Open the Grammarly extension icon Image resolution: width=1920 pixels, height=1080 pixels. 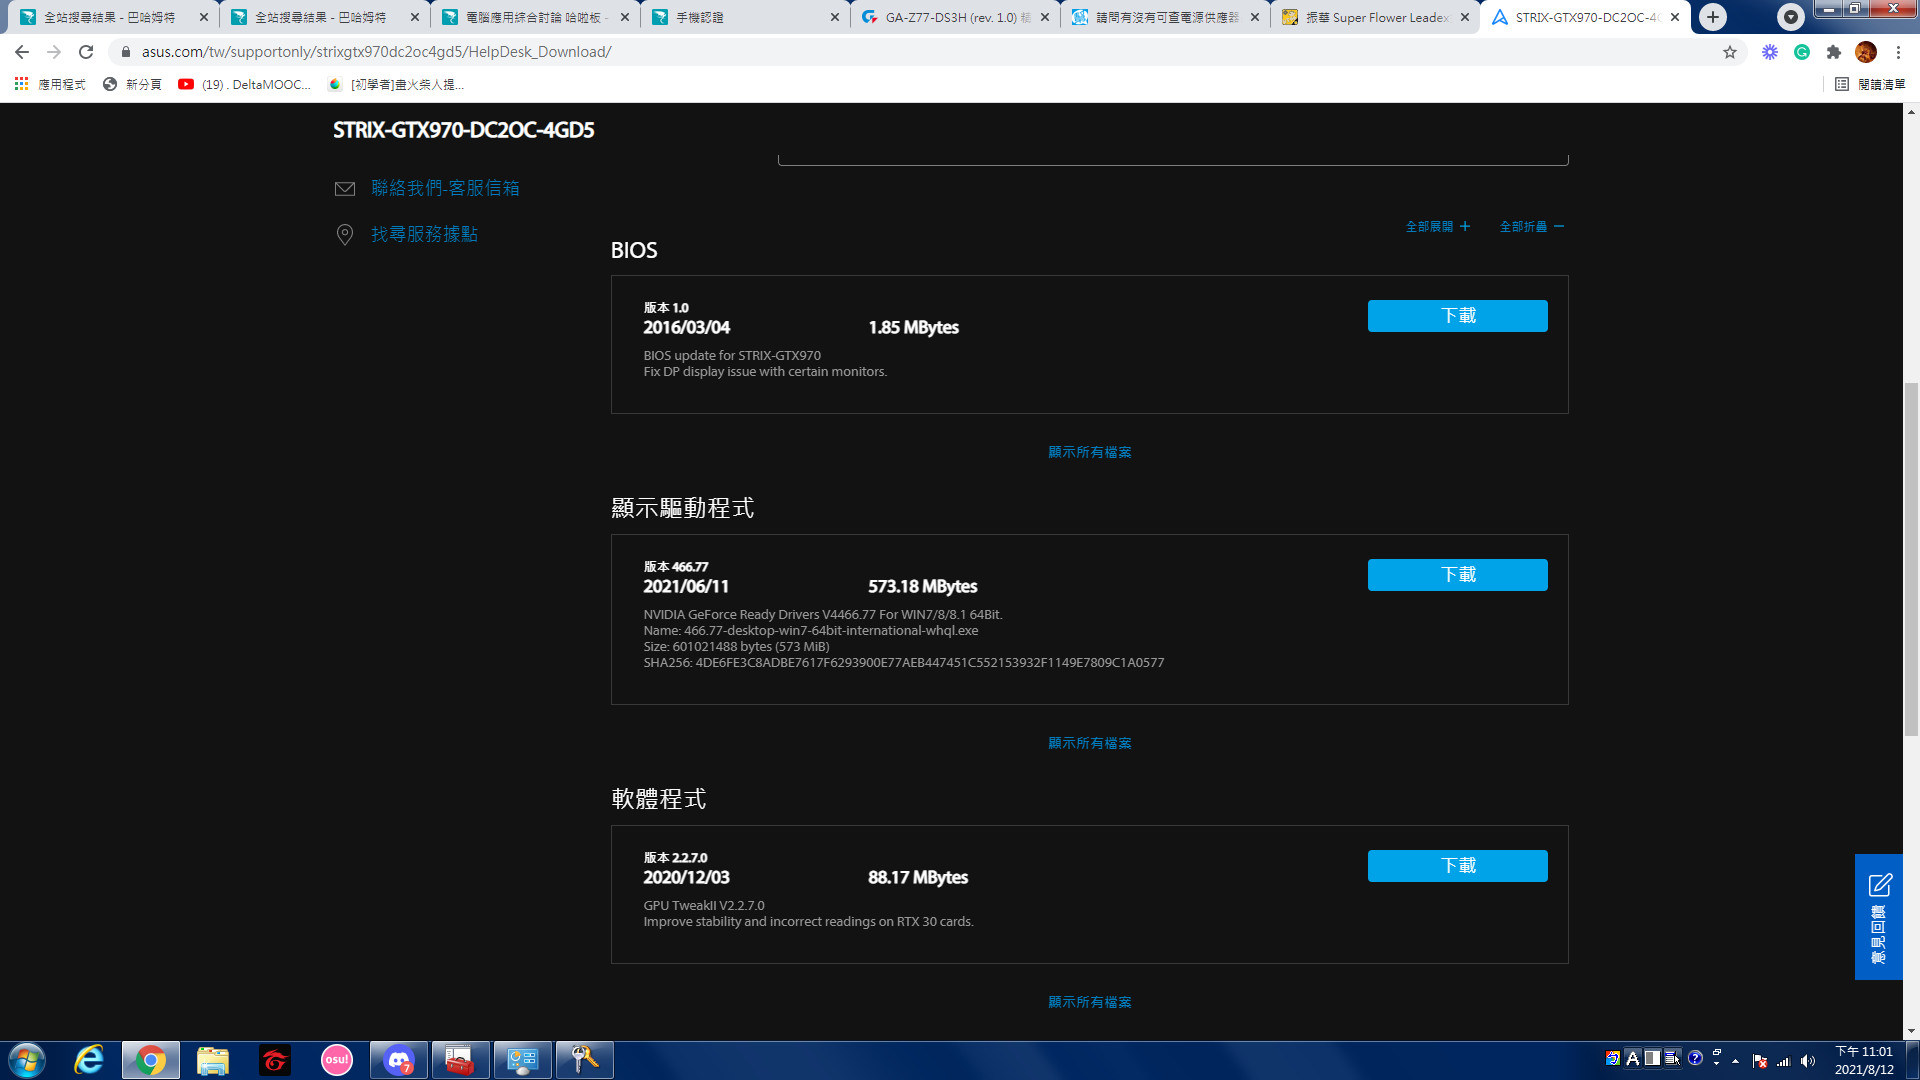[1802, 52]
